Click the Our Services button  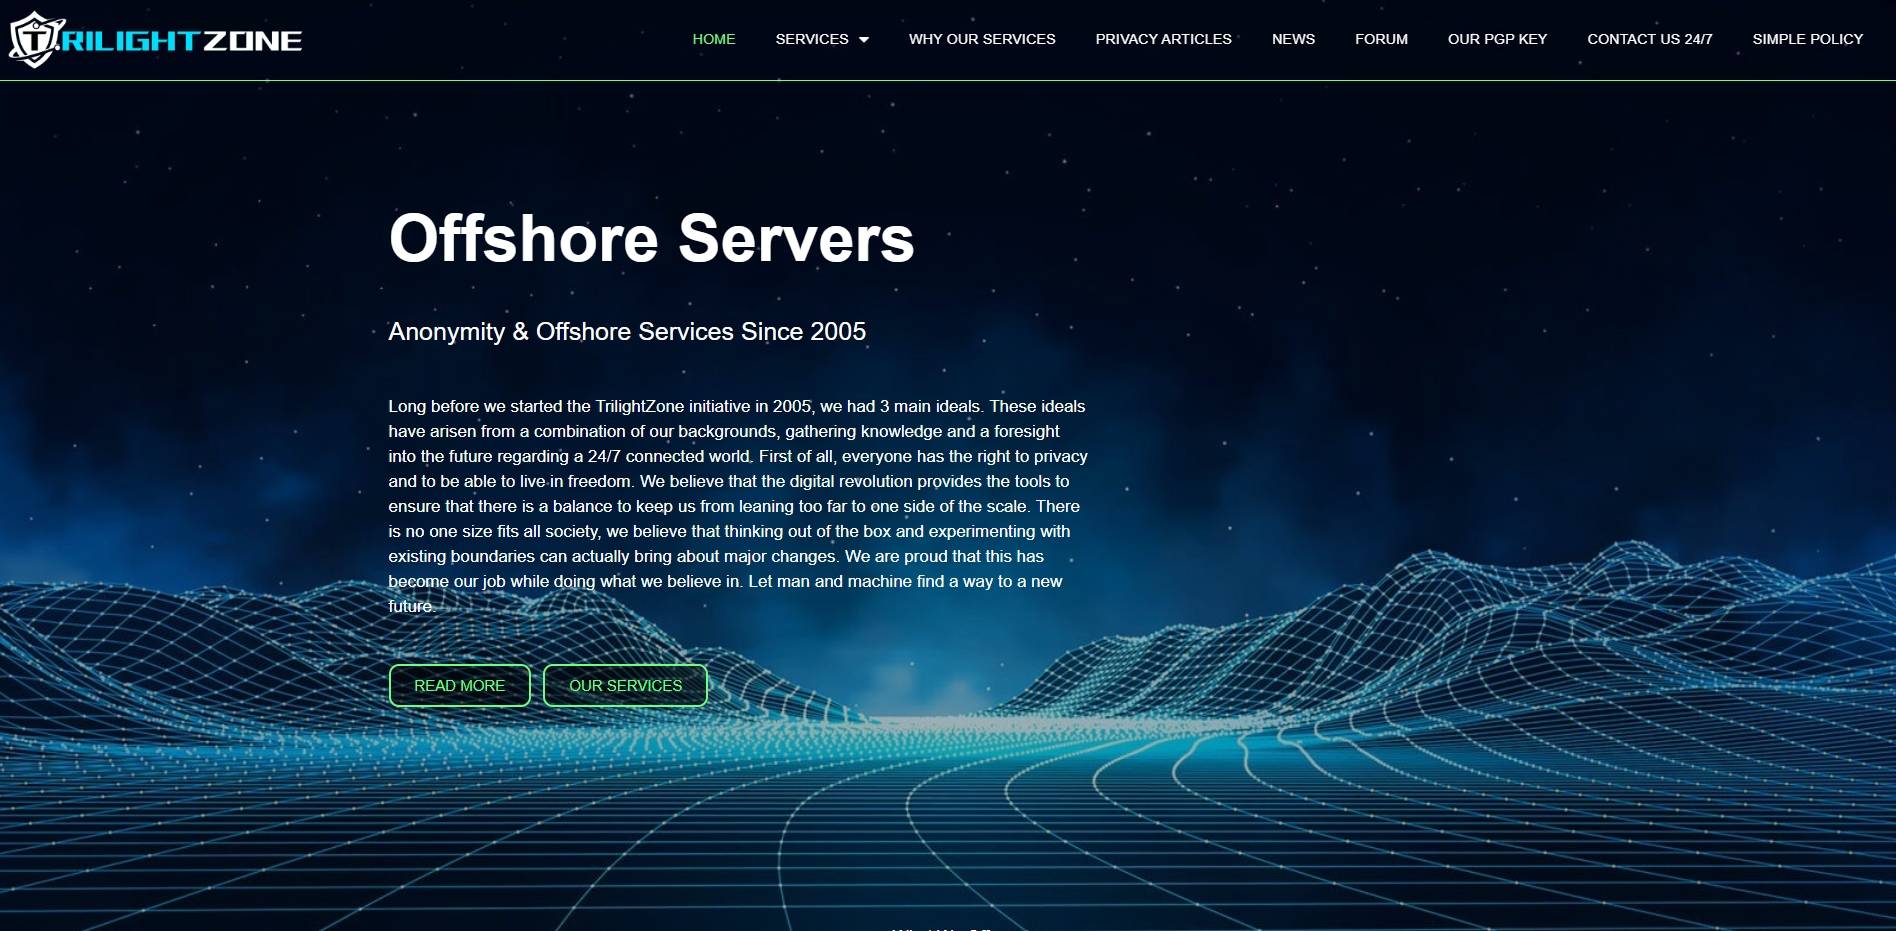pos(625,685)
